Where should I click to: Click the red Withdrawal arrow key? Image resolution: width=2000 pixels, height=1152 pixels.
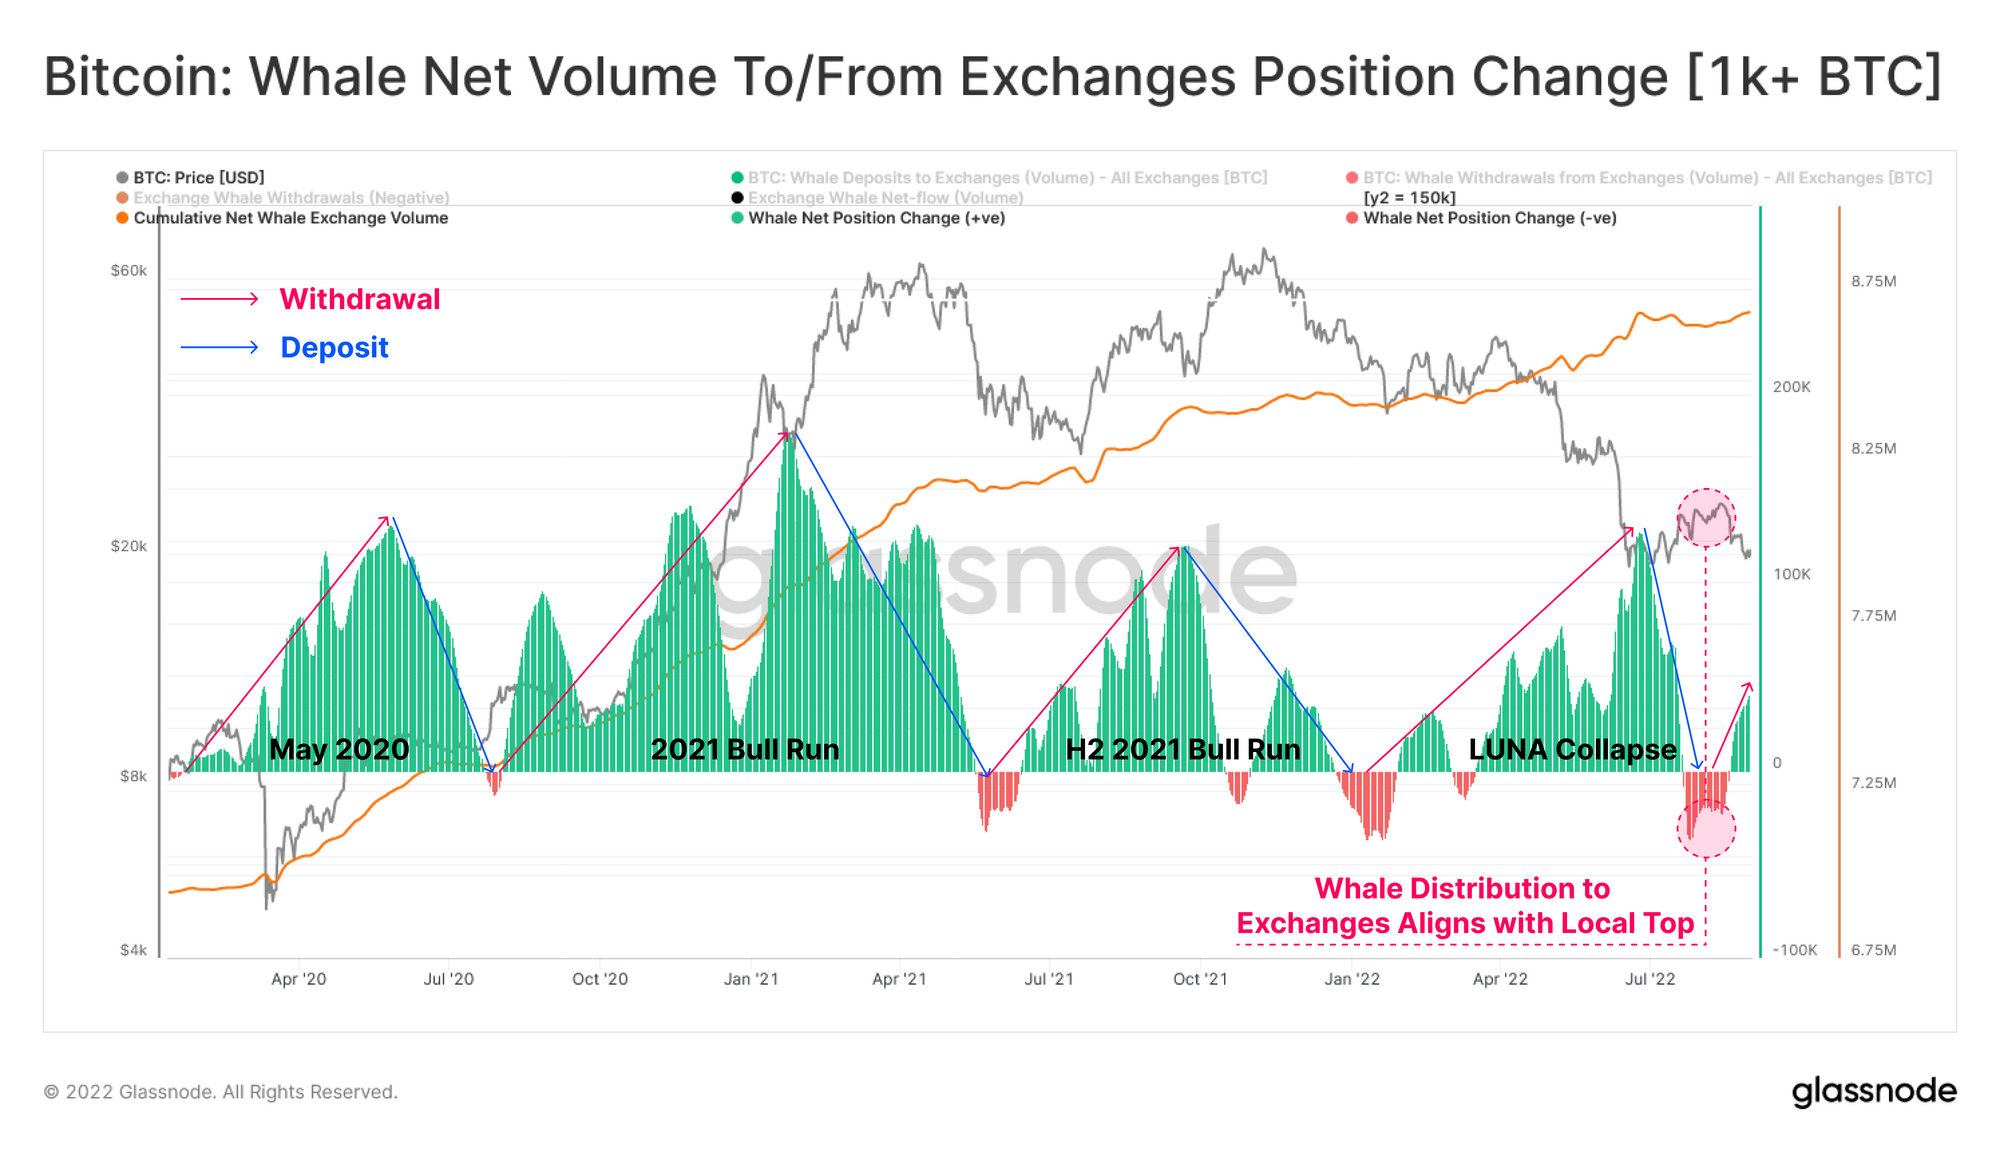pos(219,299)
